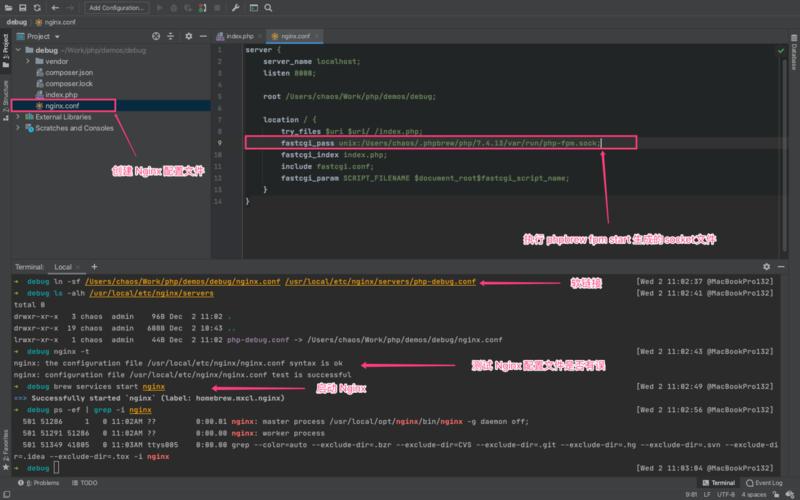
Task: Click line number 9 in the gutter
Action: 220,143
